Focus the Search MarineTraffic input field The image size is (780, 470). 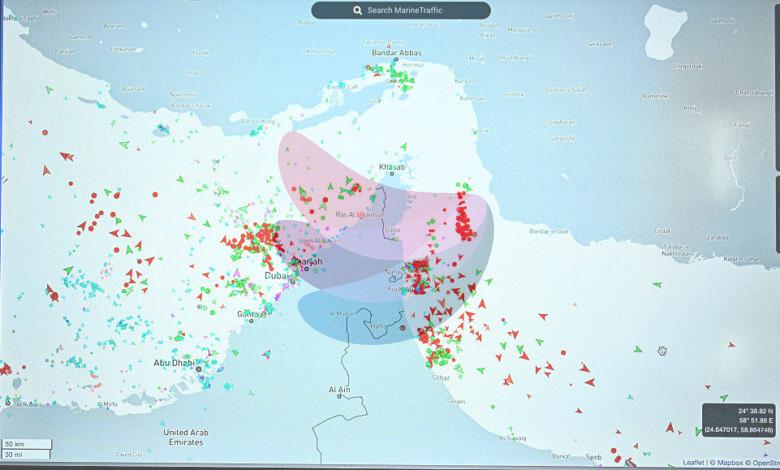pyautogui.click(x=410, y=10)
